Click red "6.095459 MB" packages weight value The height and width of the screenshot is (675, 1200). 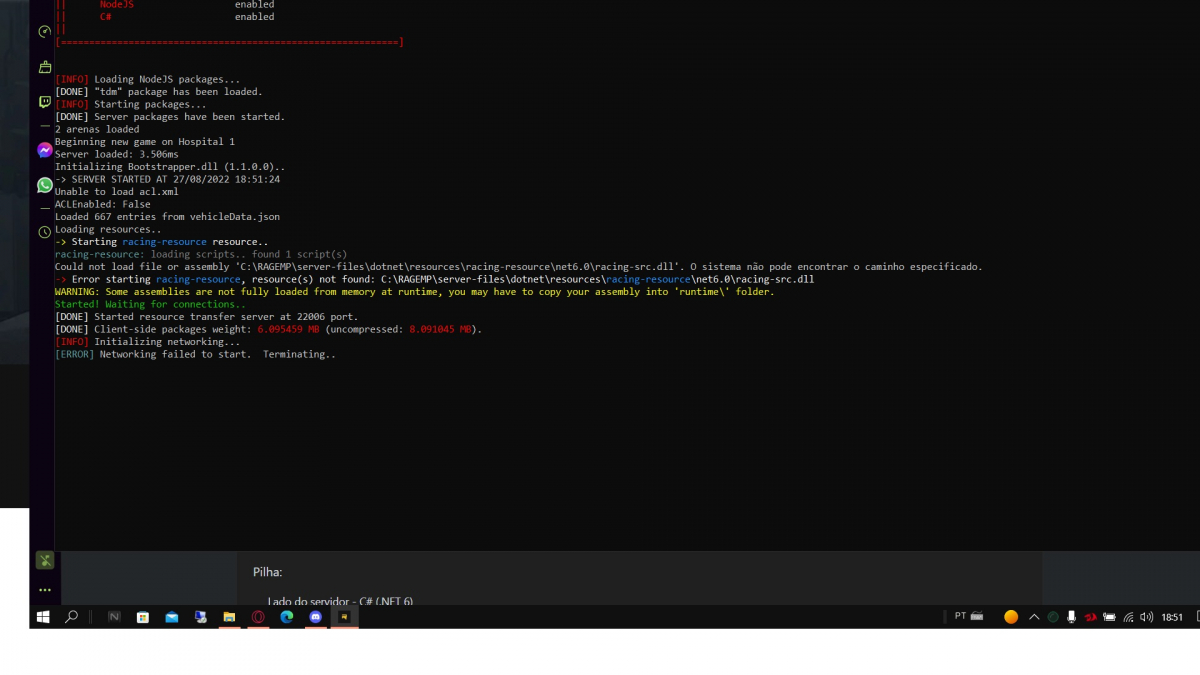pyautogui.click(x=288, y=329)
